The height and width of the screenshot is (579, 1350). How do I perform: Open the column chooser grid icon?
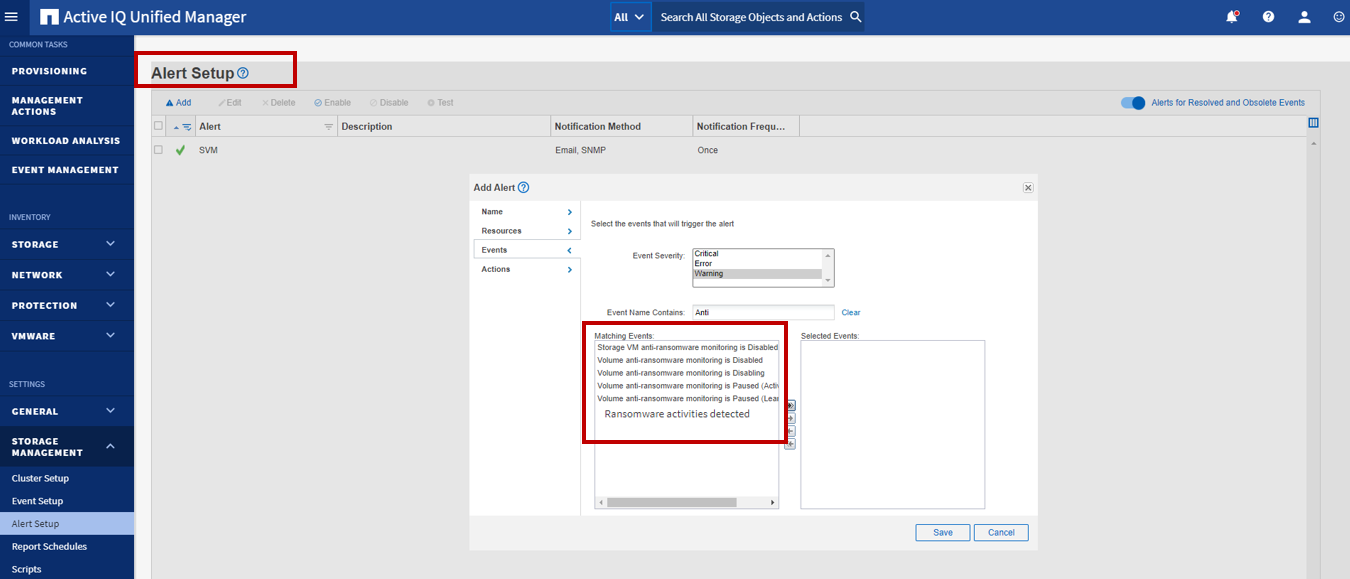pos(1313,123)
